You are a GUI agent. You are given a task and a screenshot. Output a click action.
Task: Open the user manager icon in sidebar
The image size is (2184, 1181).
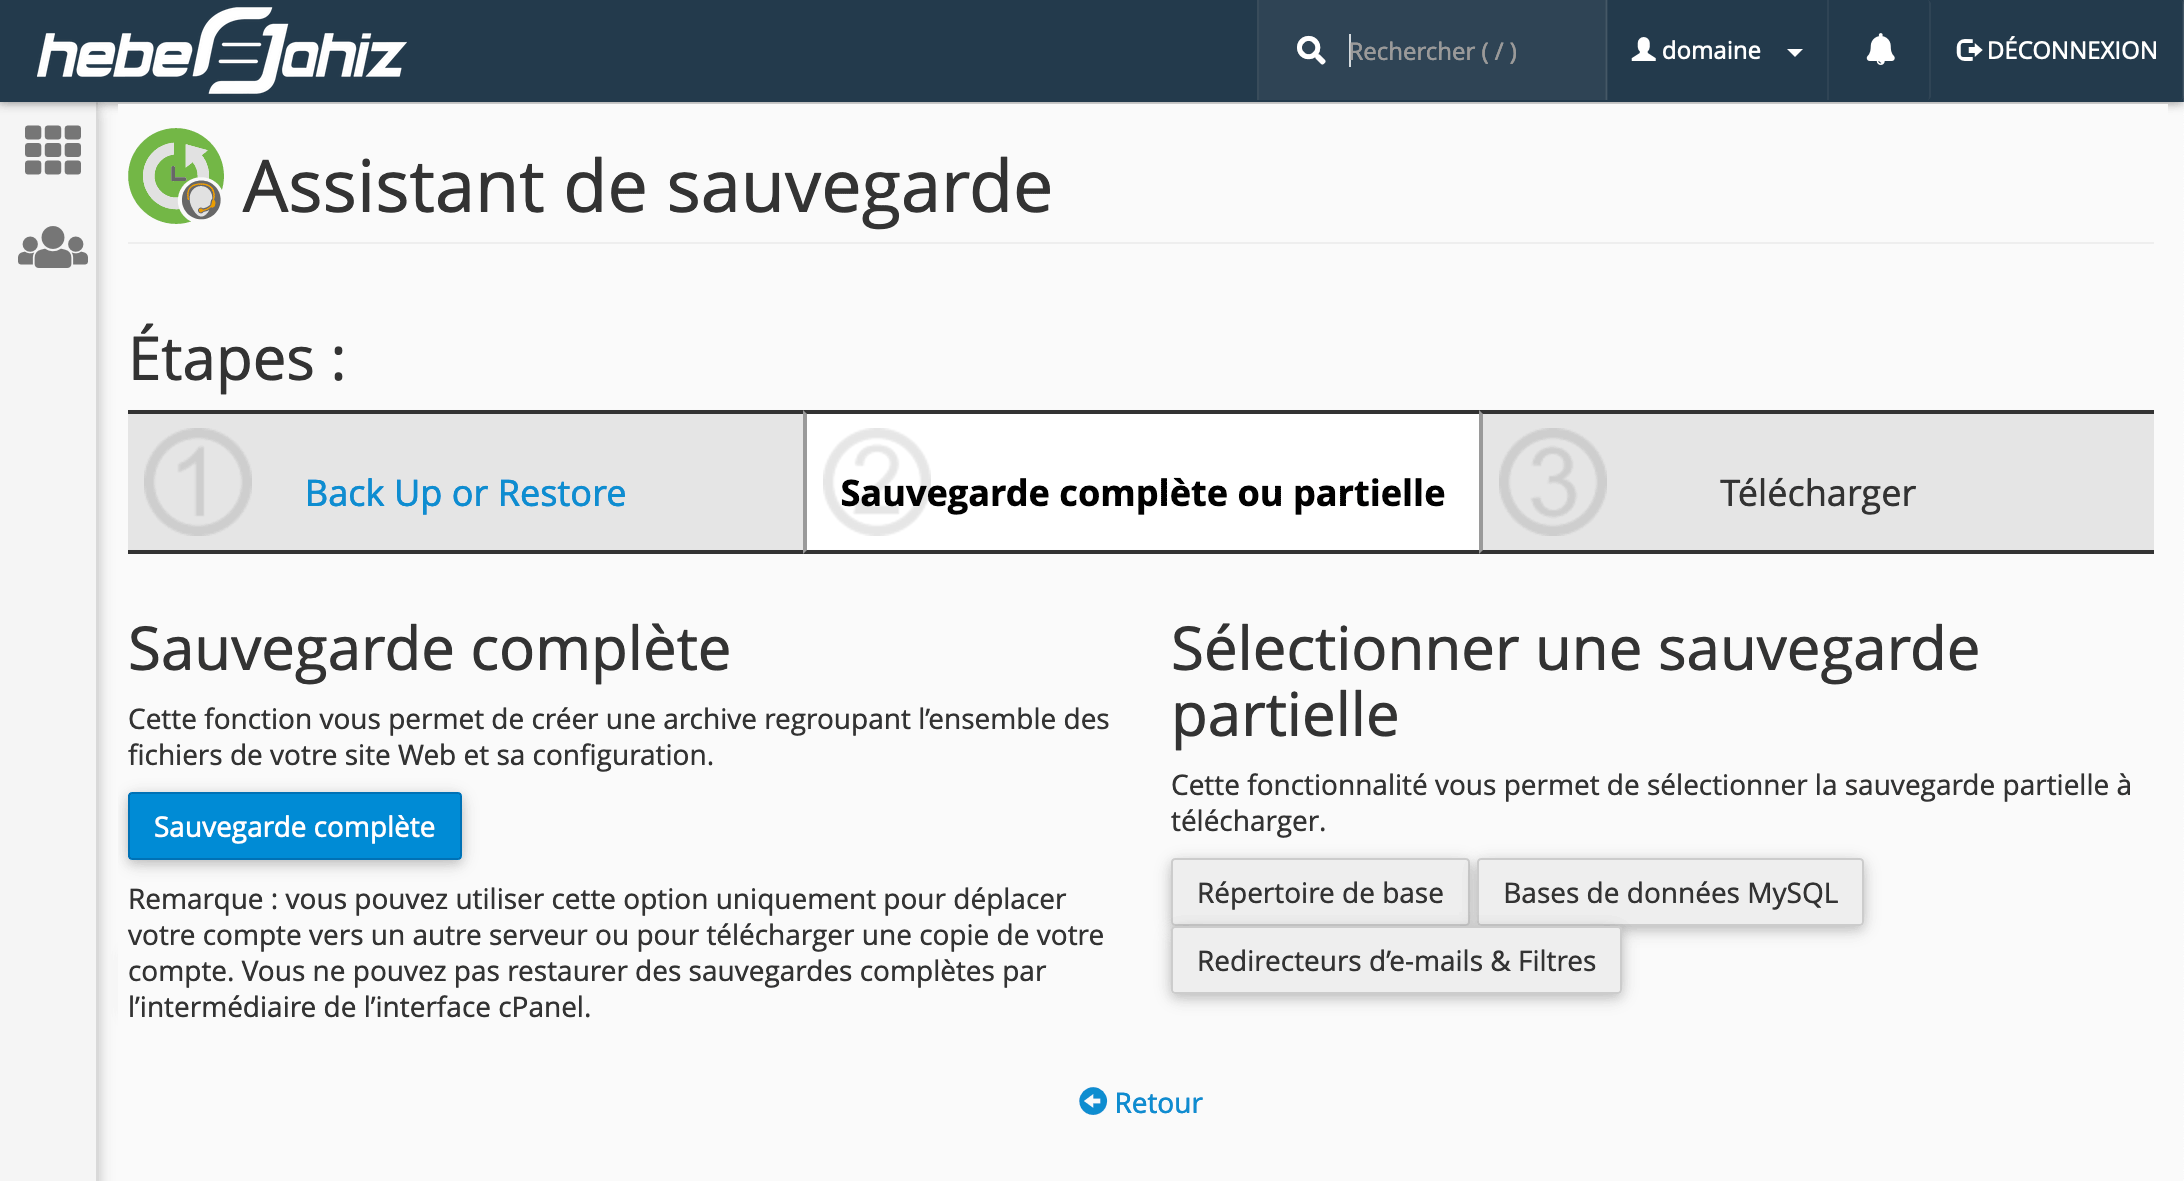click(x=53, y=247)
